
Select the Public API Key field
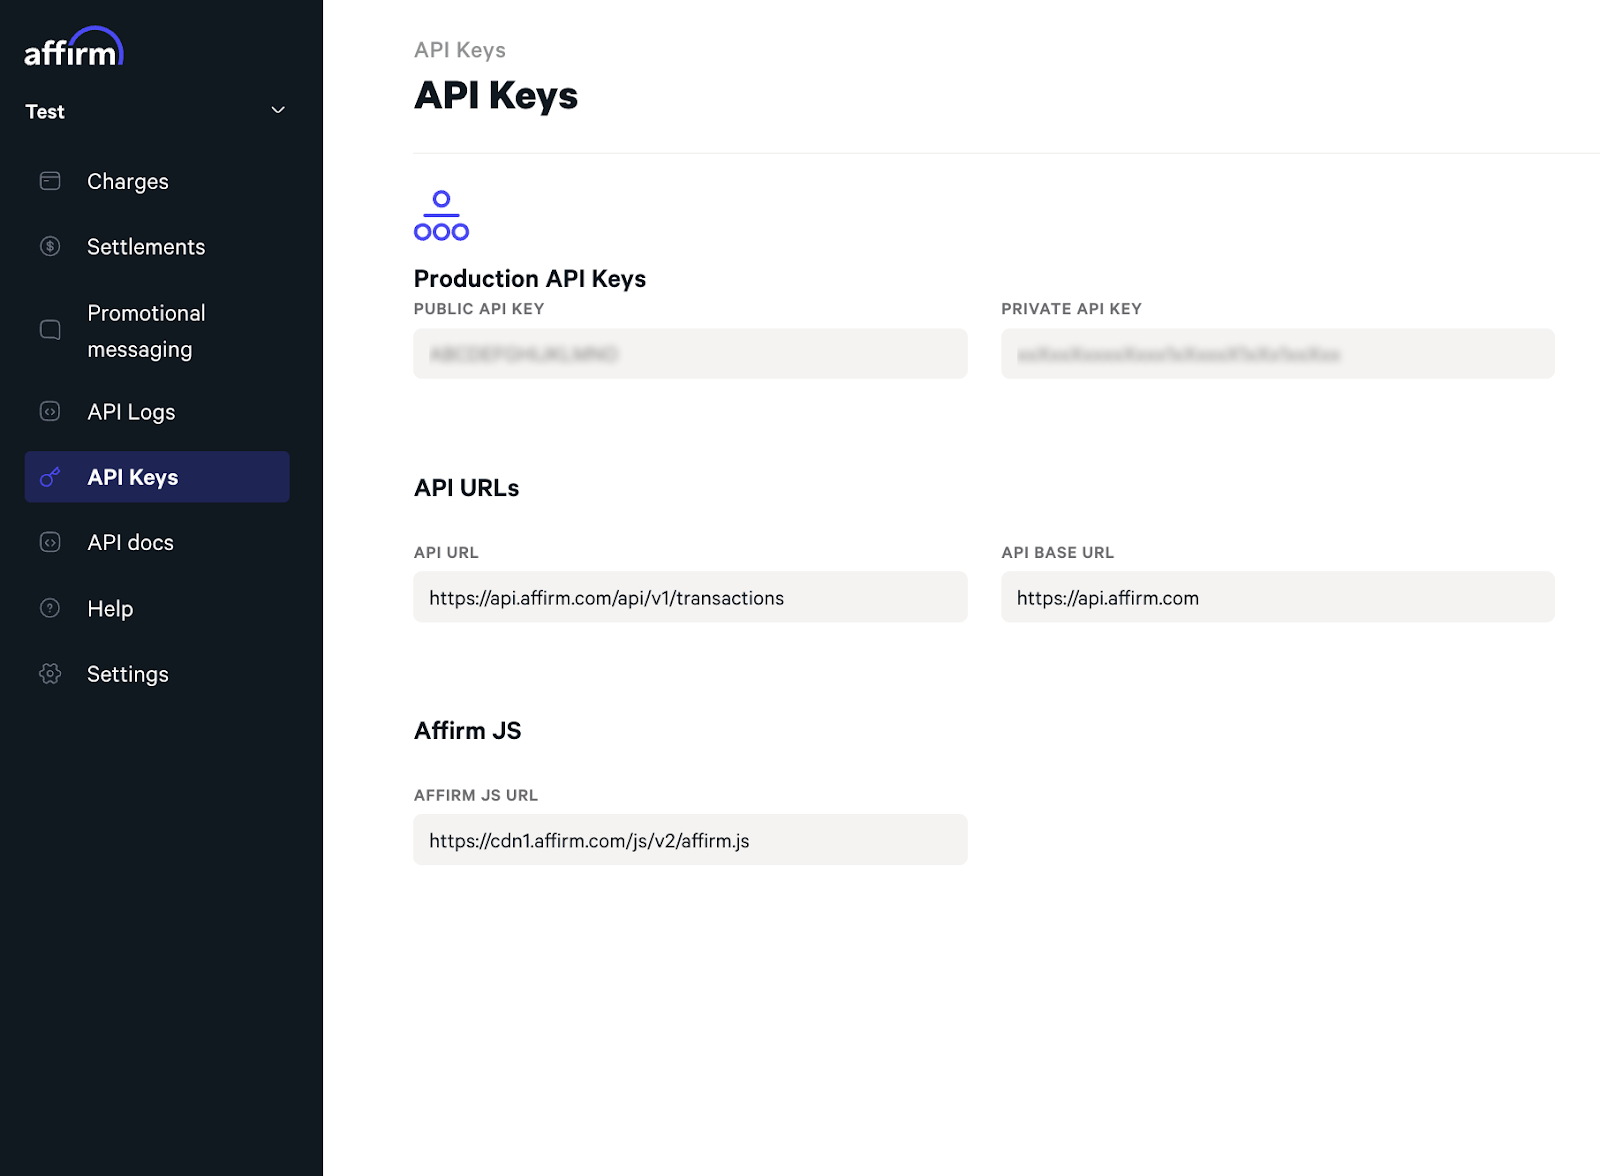click(x=690, y=354)
